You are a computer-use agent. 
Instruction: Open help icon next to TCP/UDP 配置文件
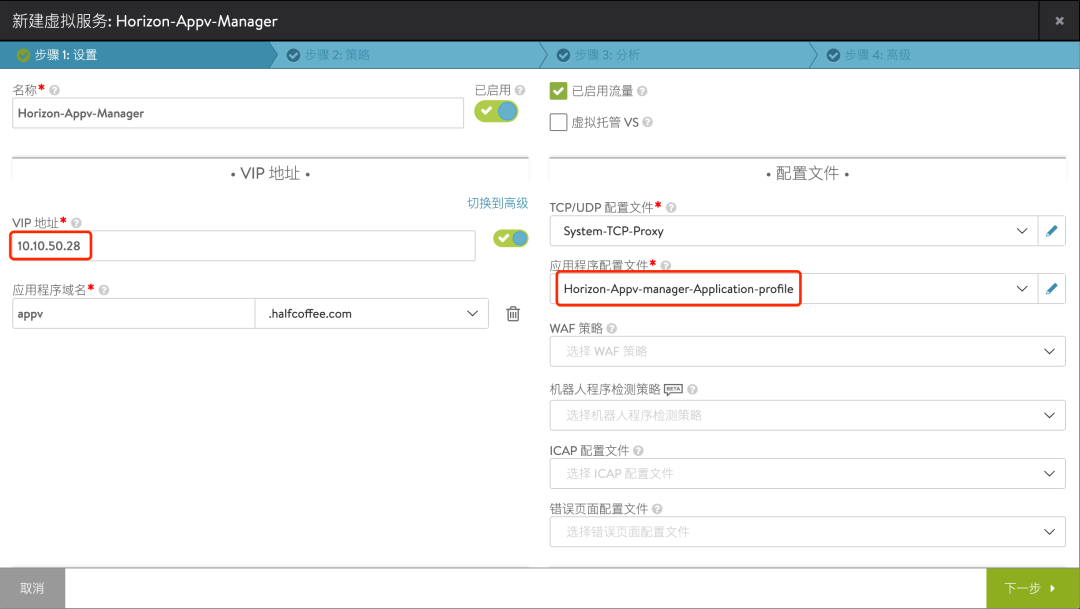tap(671, 207)
